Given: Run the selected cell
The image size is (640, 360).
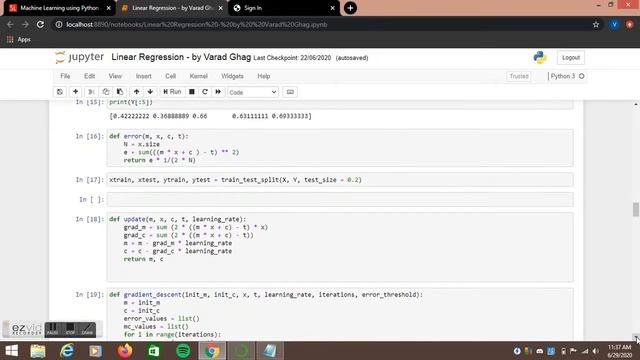Looking at the screenshot, I should pos(172,92).
